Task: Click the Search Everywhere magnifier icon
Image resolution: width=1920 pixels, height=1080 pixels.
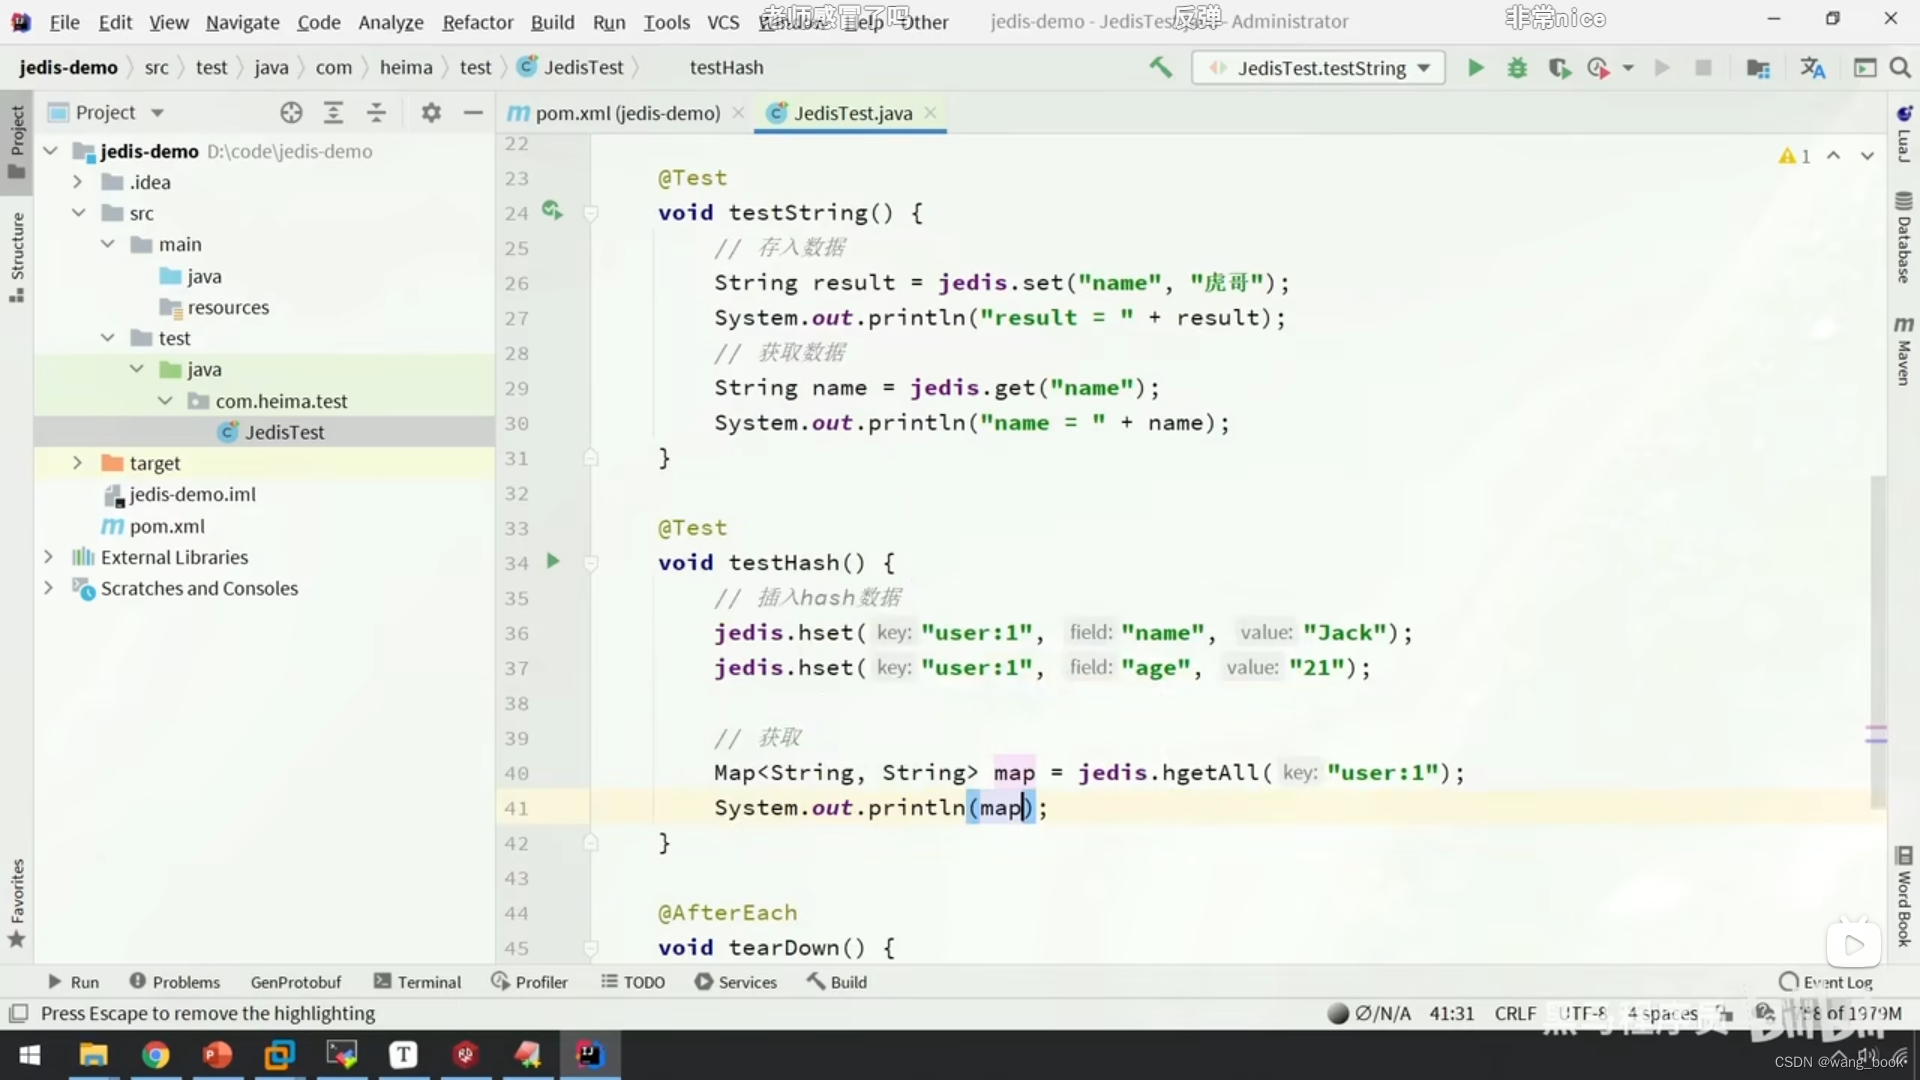Action: click(x=1900, y=68)
